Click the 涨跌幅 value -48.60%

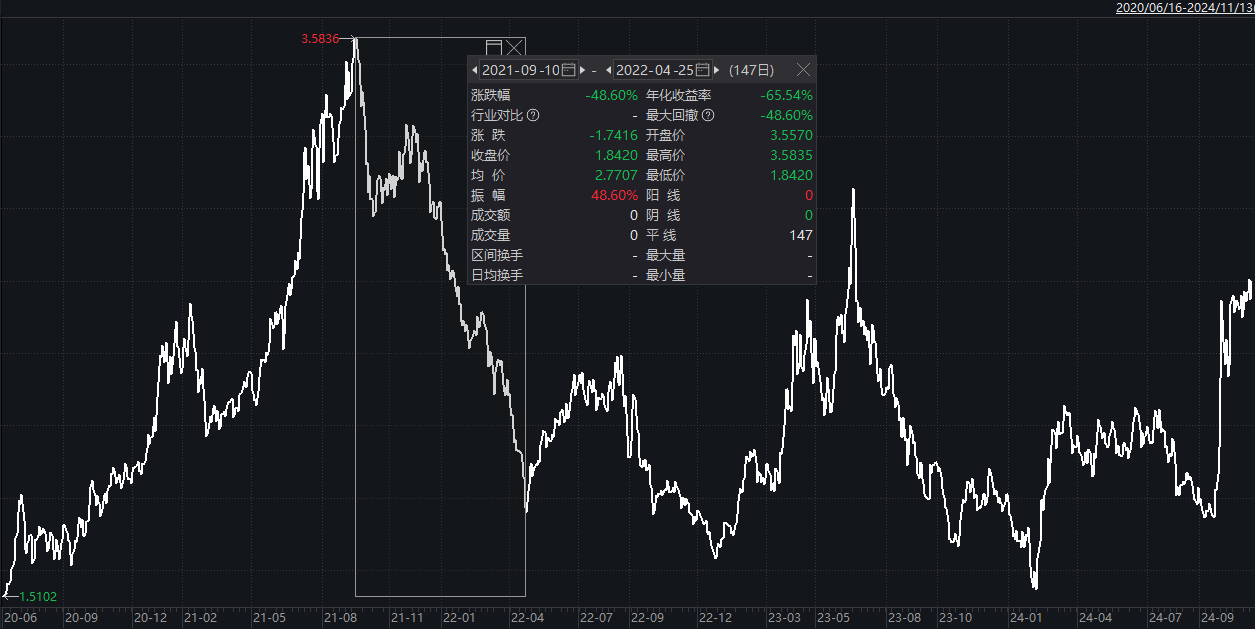pyautogui.click(x=611, y=95)
